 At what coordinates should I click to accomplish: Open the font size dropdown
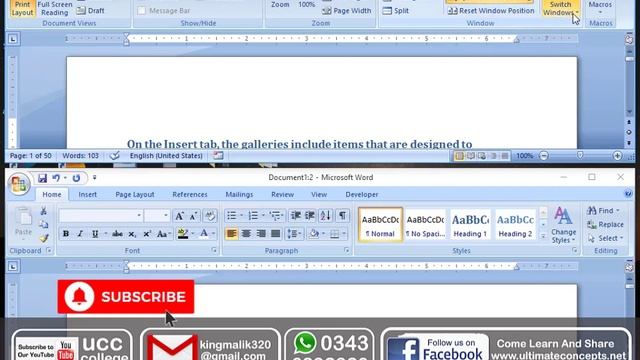coord(166,216)
